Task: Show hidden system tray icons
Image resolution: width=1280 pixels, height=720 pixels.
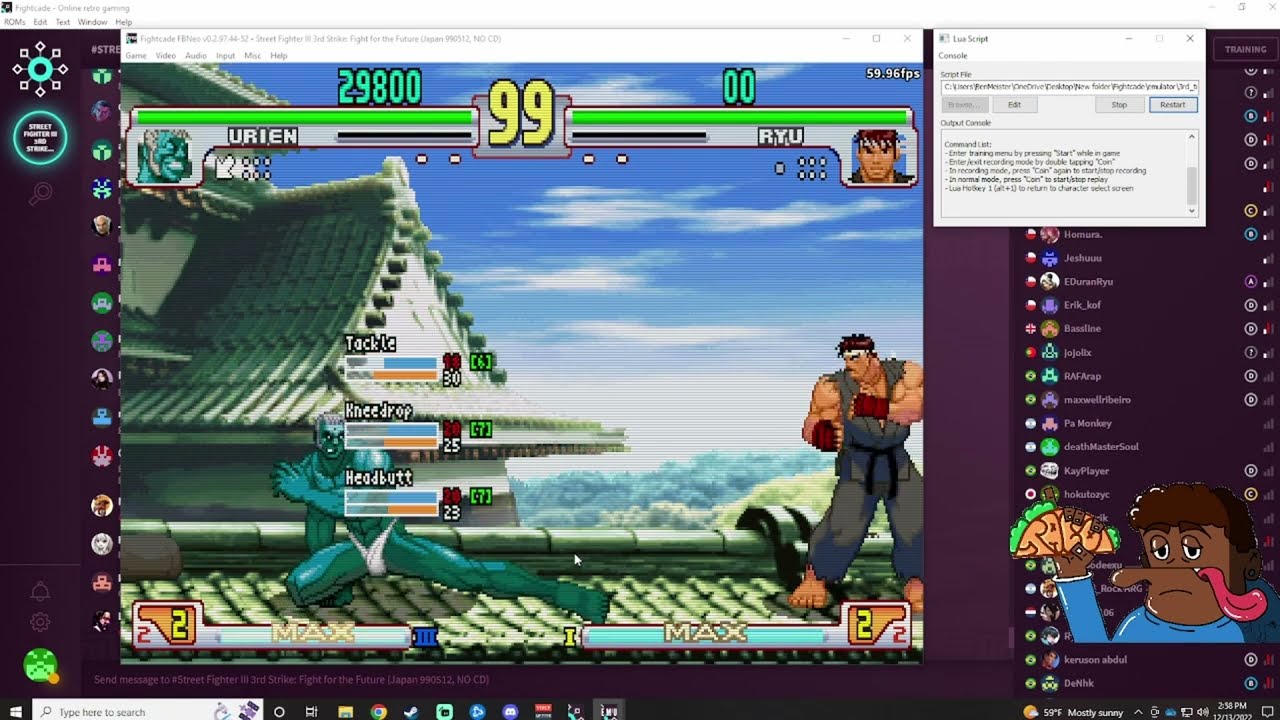Action: coord(1139,711)
